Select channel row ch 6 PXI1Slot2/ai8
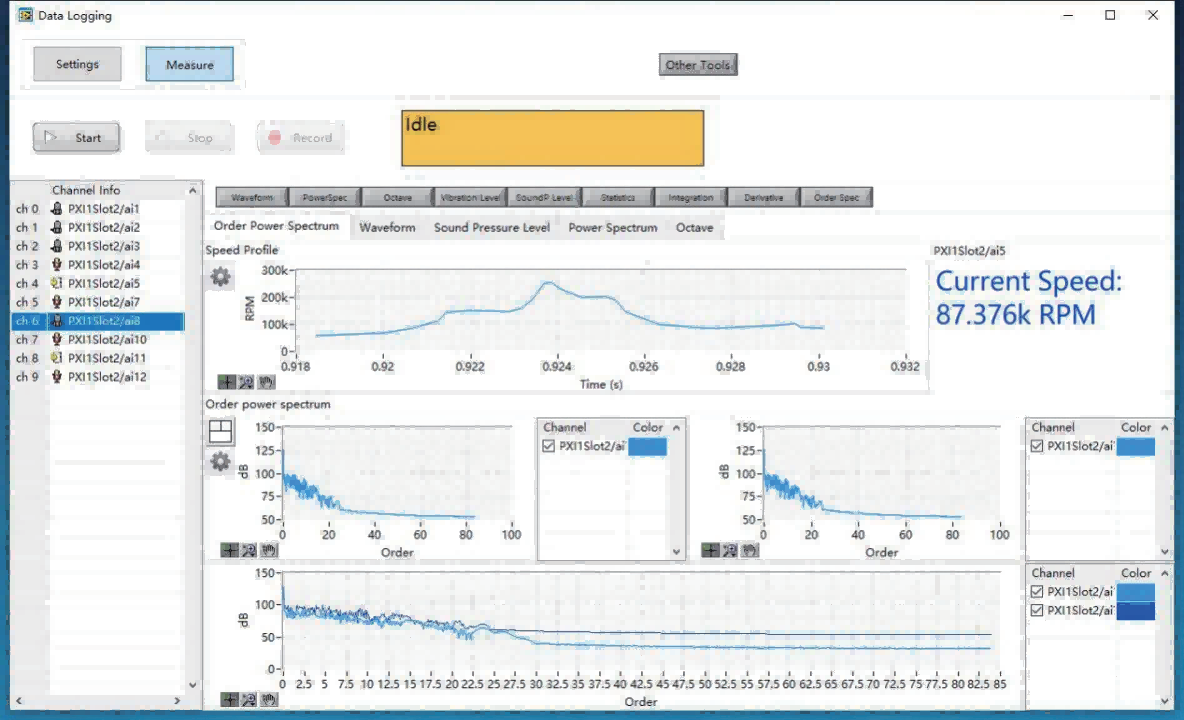The width and height of the screenshot is (1184, 720). click(97, 321)
